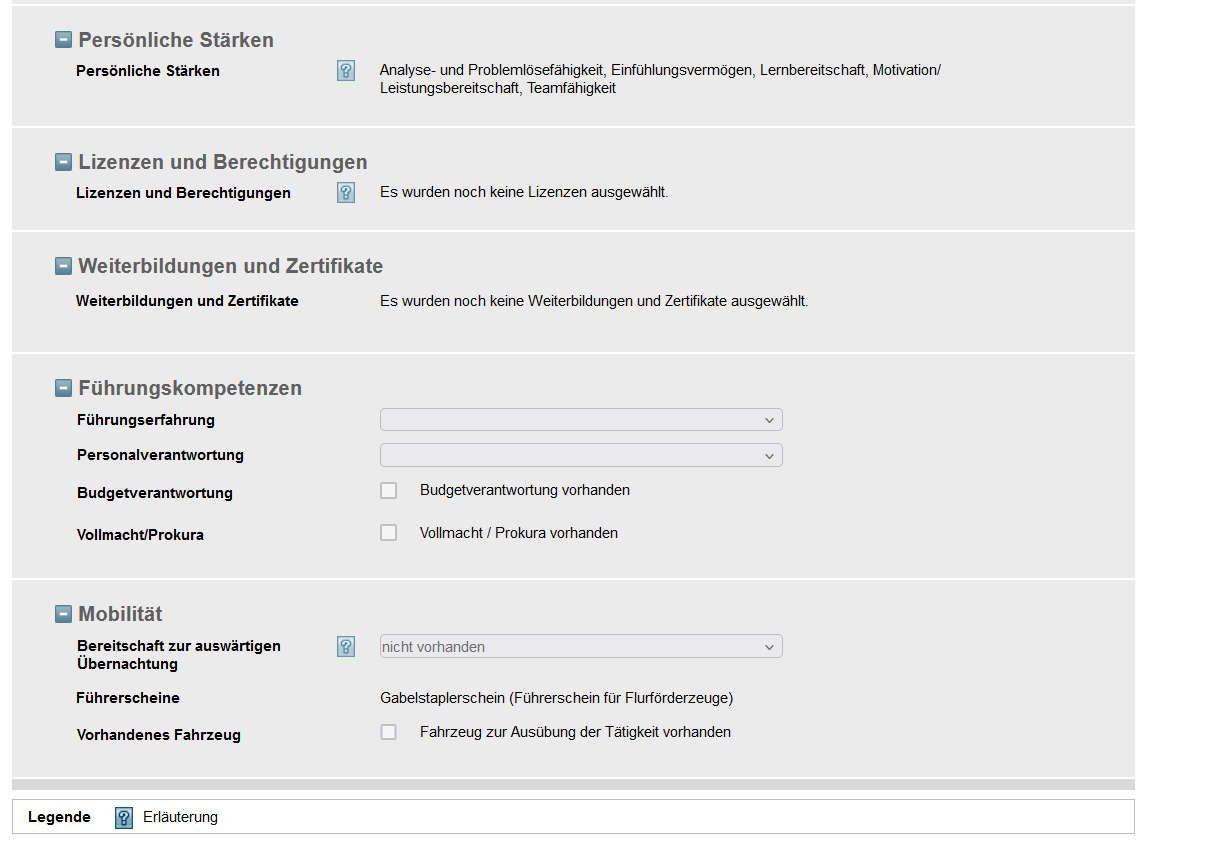1213x850 pixels.
Task: Show help for Bereitschaft zur auswärtigen Übernachtung
Action: (x=346, y=647)
